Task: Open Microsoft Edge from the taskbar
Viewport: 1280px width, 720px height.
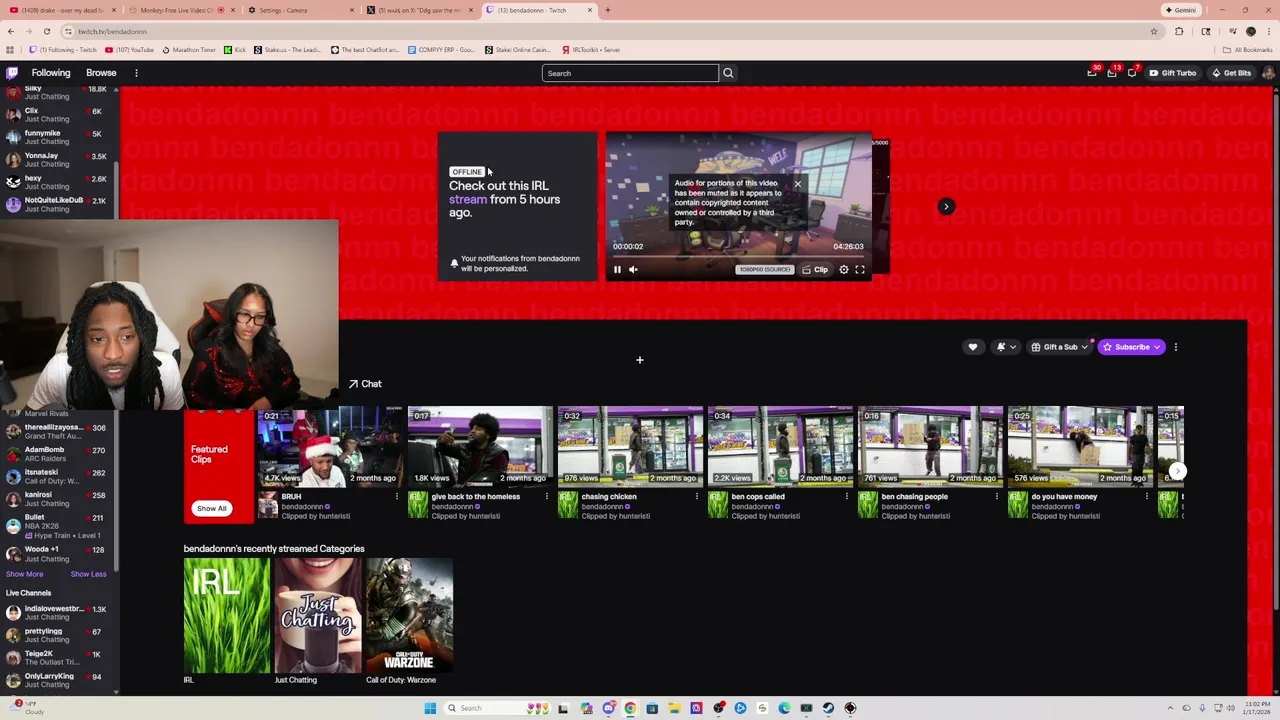Action: coord(784,708)
